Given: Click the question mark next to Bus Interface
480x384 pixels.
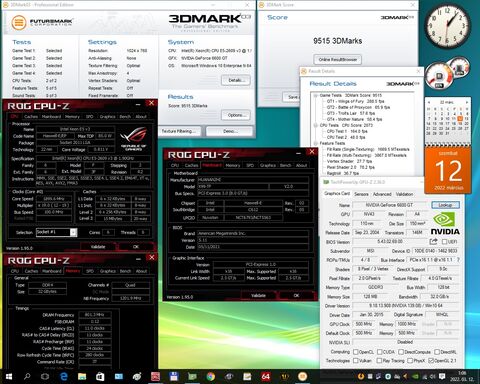Looking at the screenshot, I should (458, 260).
